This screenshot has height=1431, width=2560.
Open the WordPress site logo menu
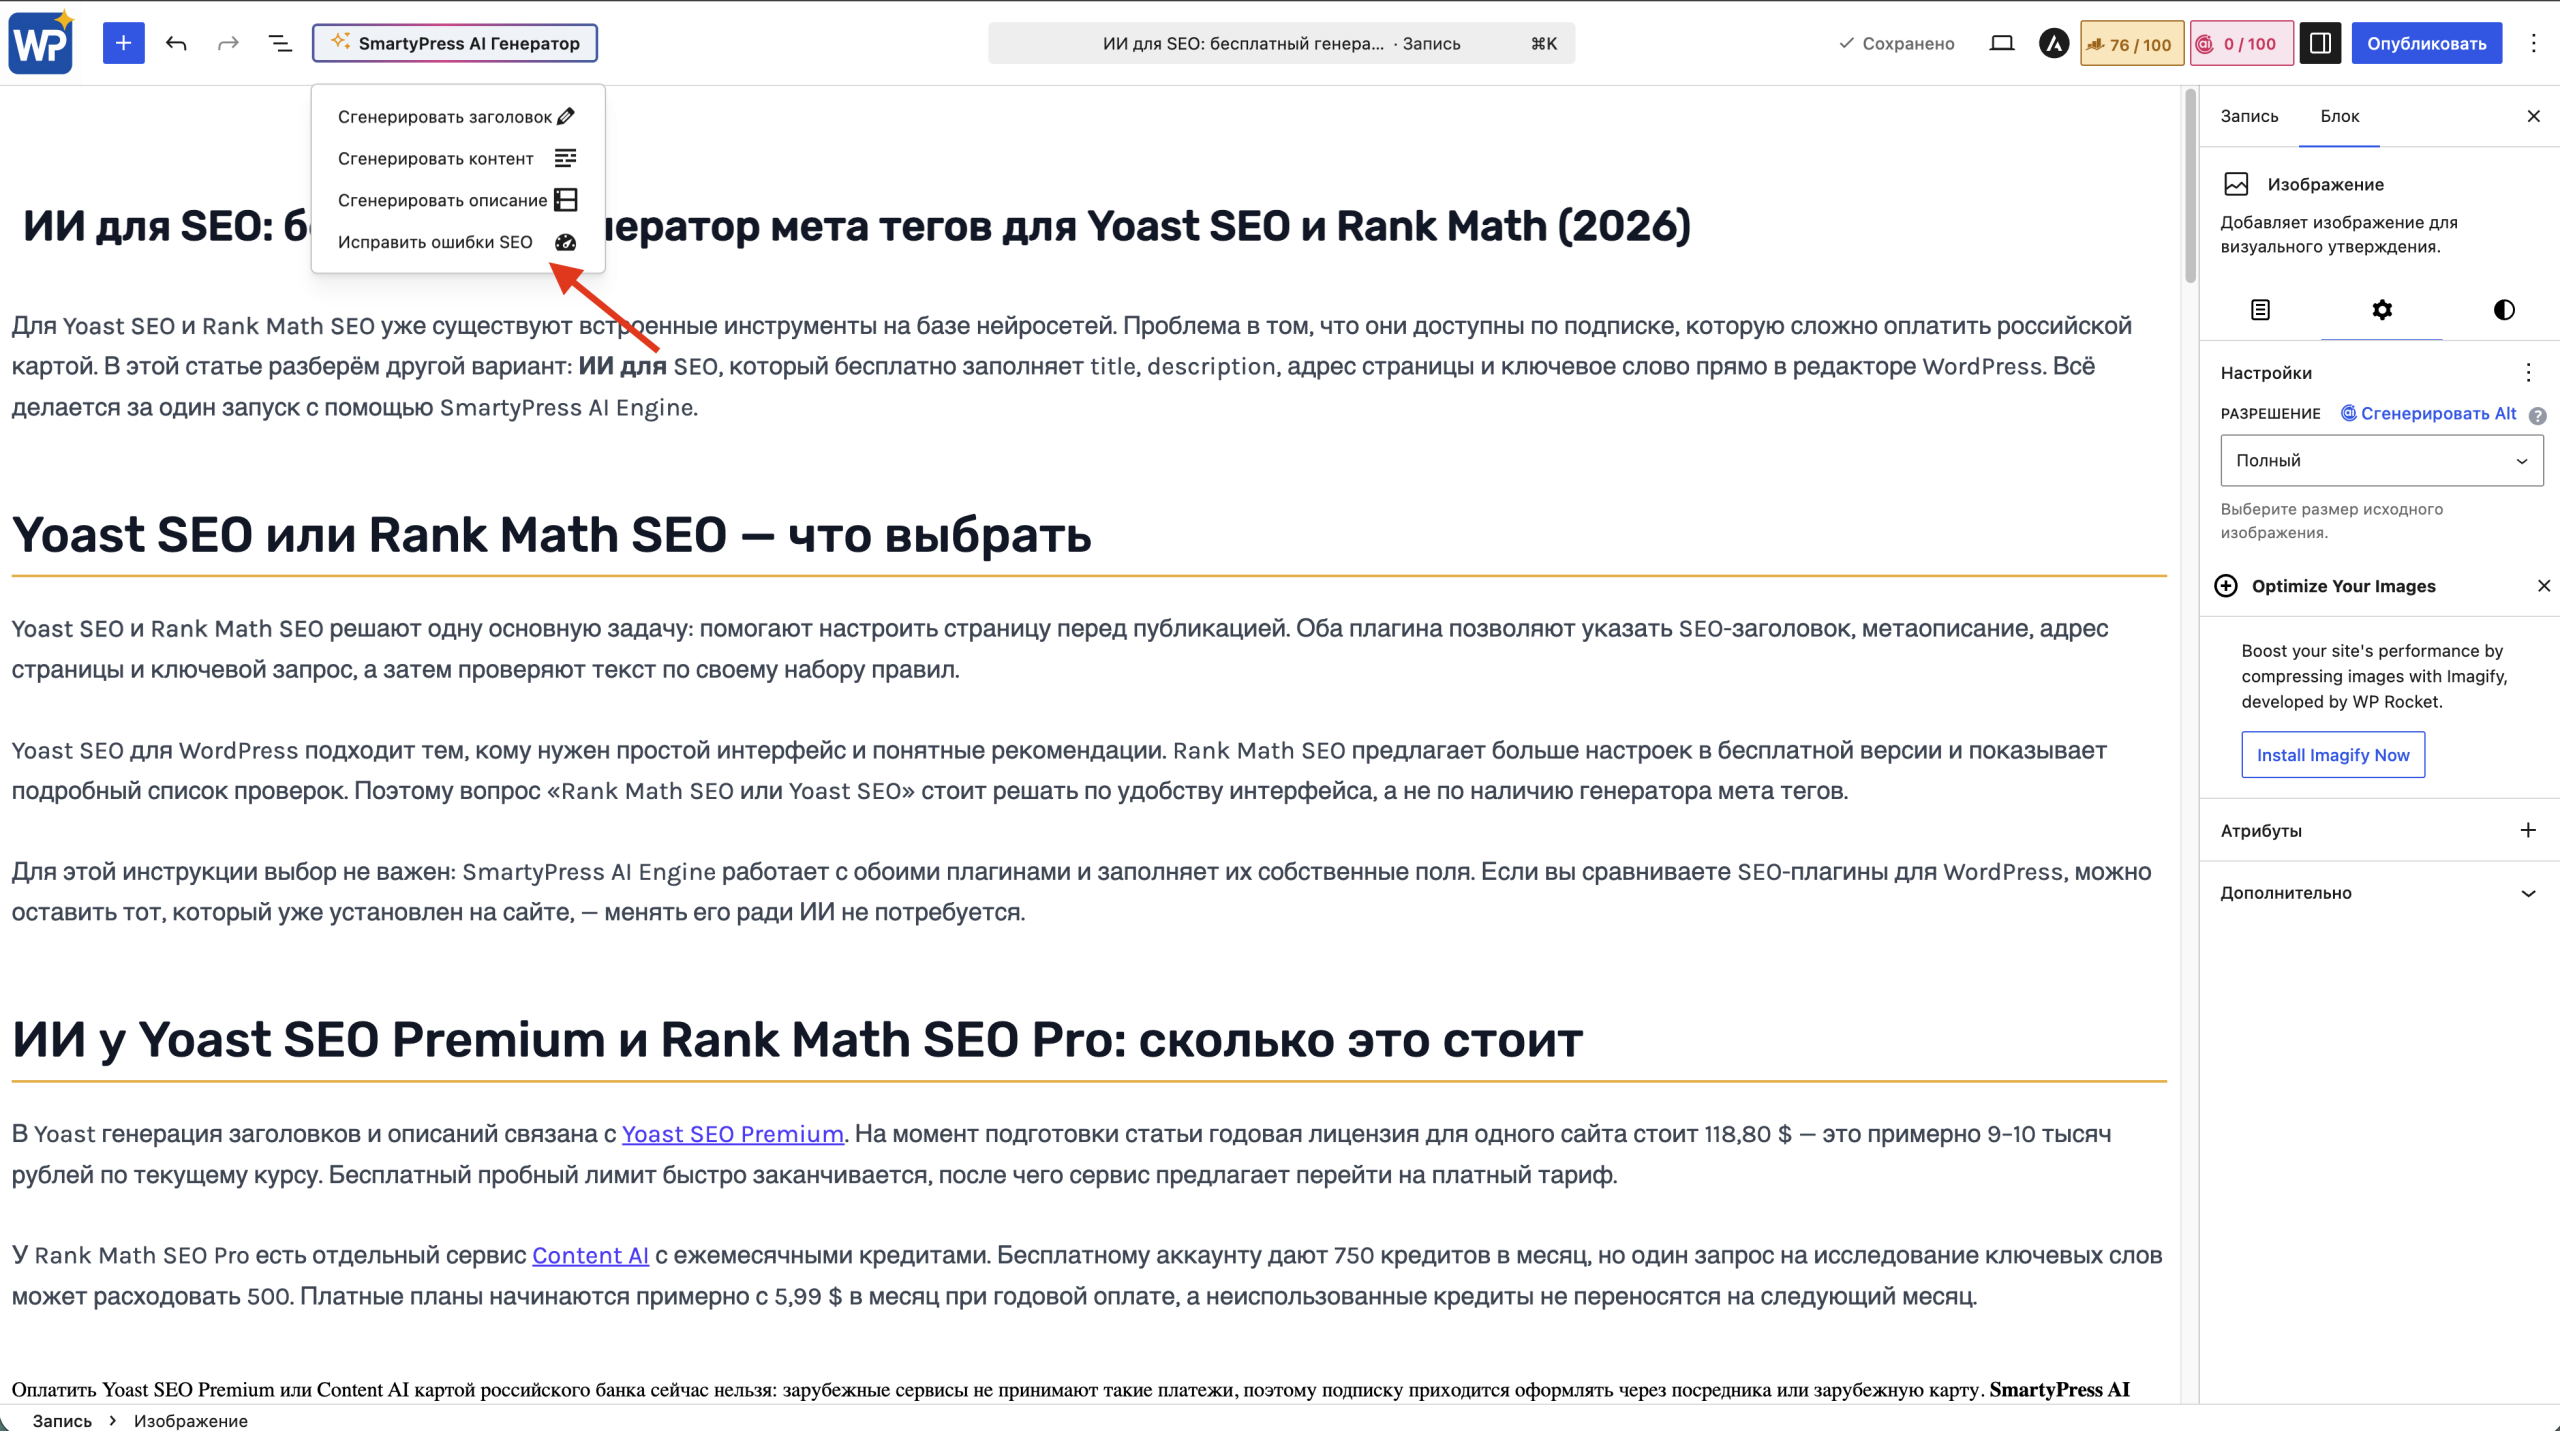(x=41, y=43)
